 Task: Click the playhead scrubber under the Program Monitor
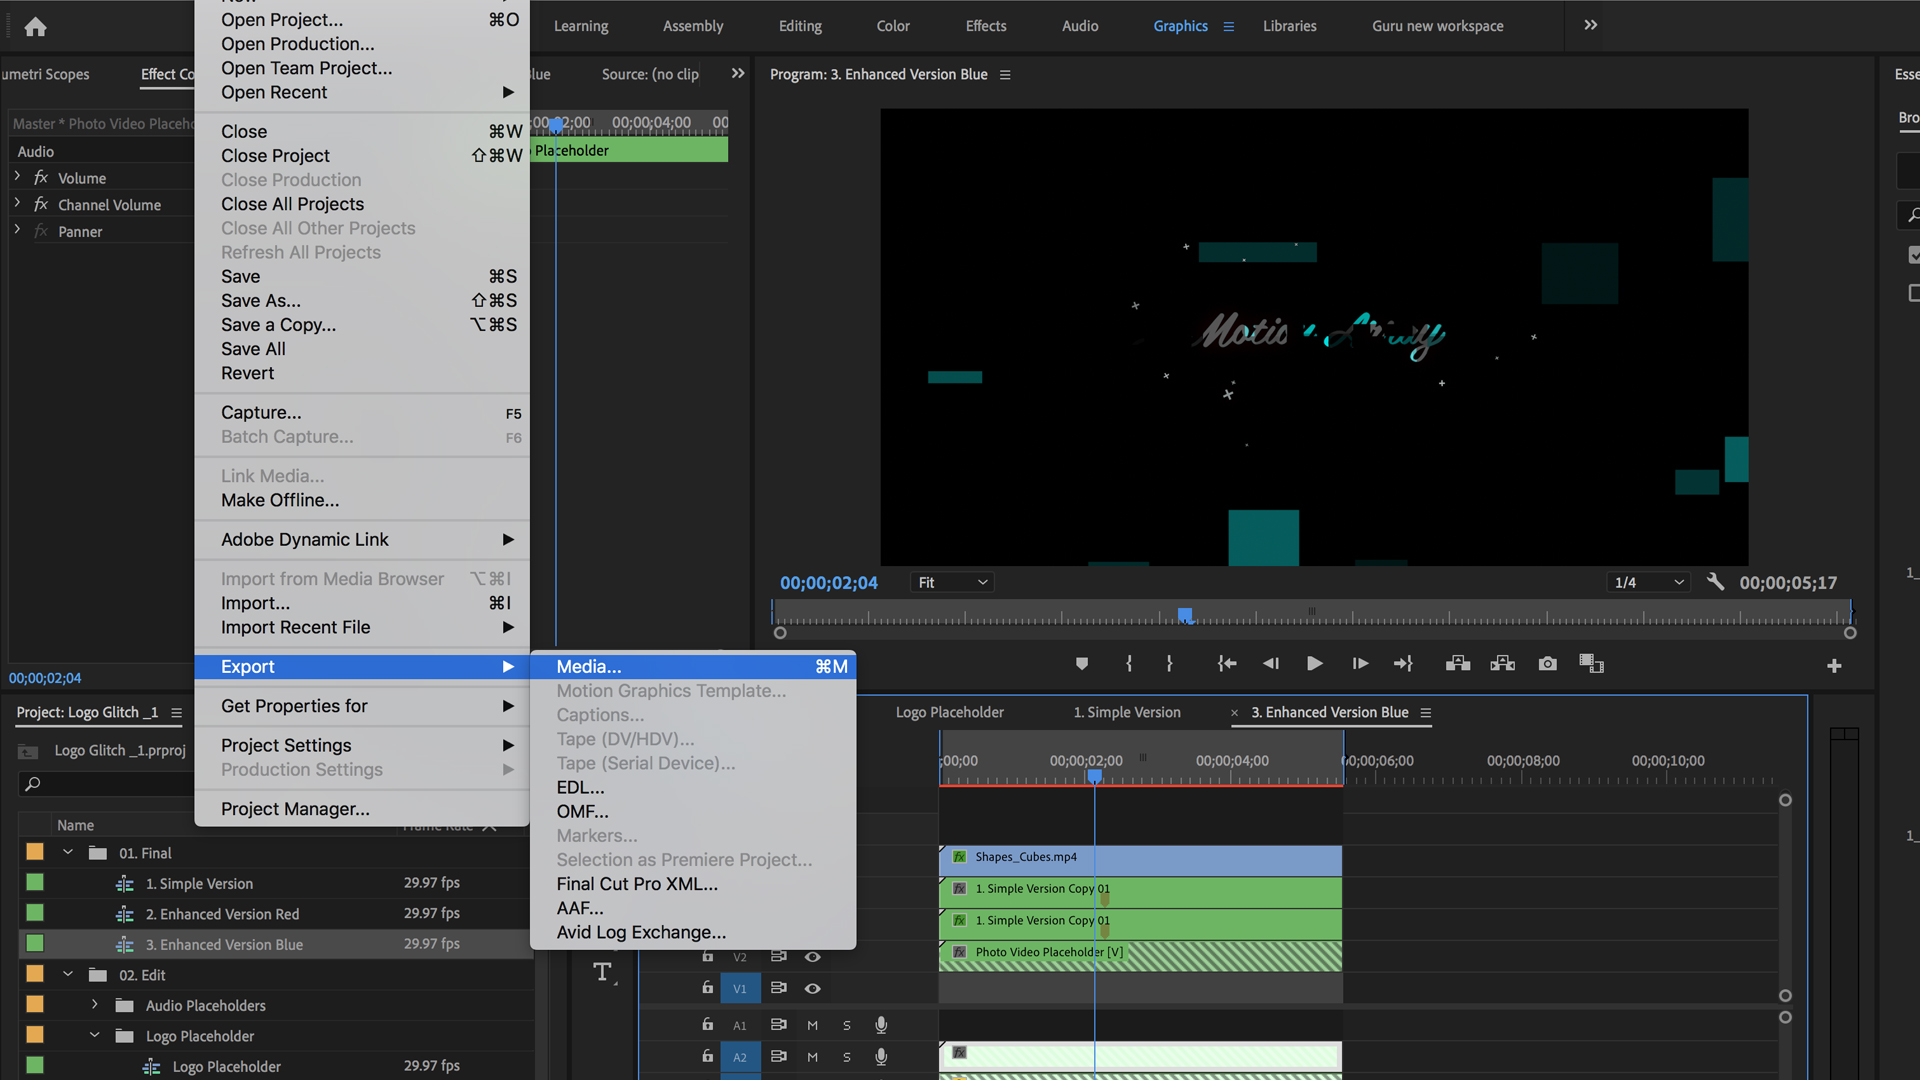coord(1185,615)
